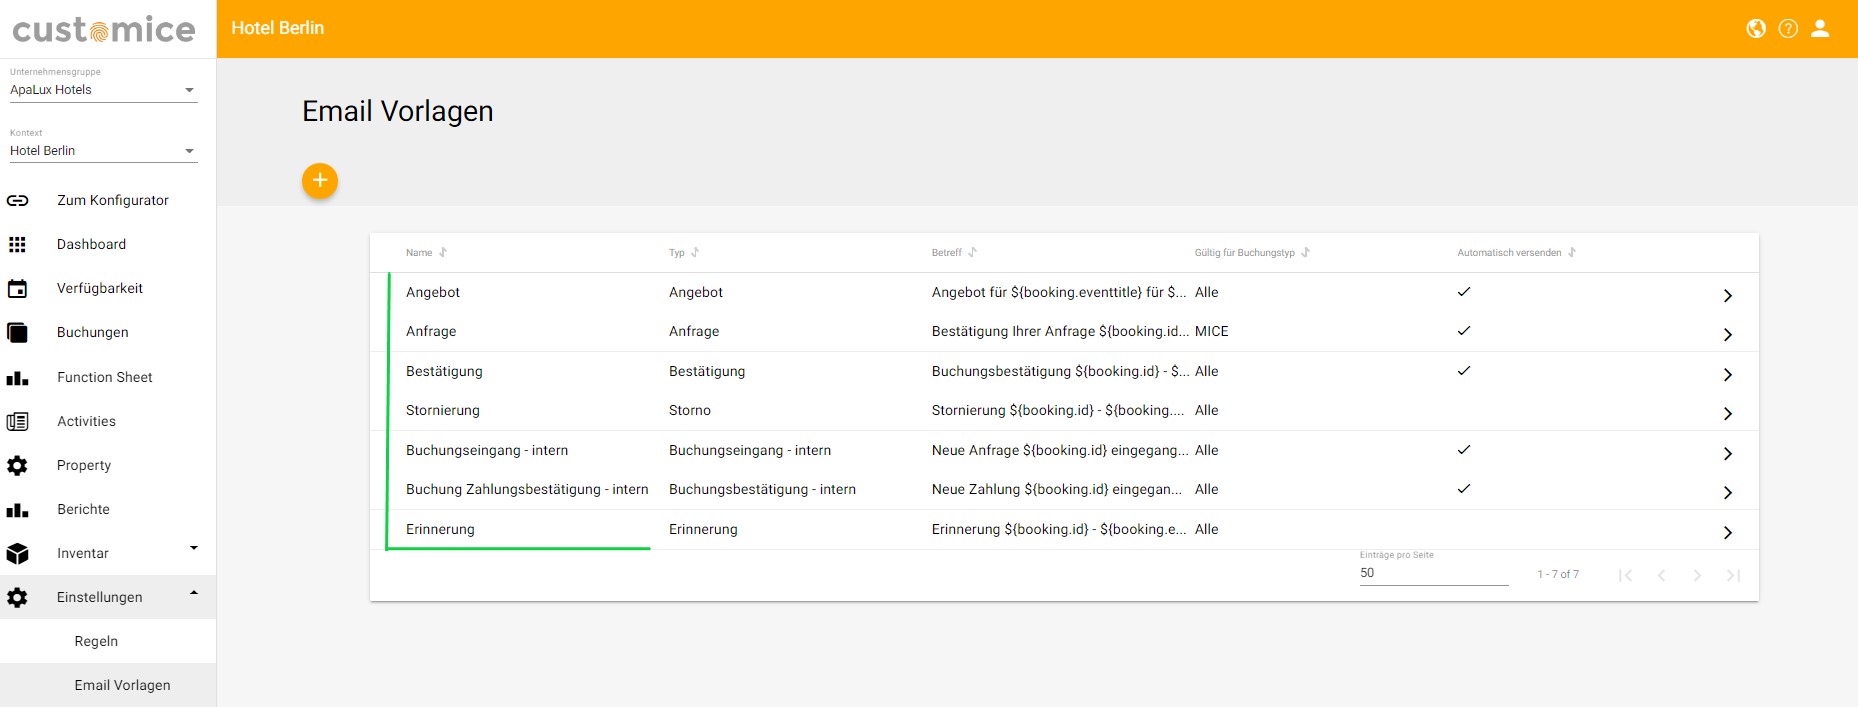Open Unternehmensgruppe ApaLux Hotels dropdown
The width and height of the screenshot is (1858, 707).
(103, 90)
